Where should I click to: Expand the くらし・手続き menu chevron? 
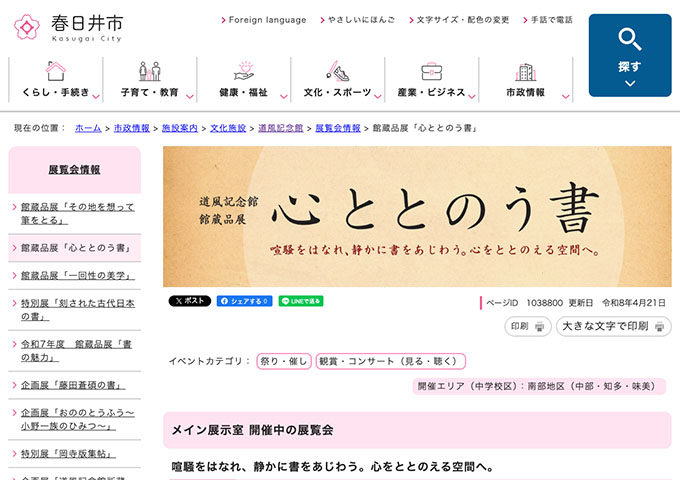coord(96,96)
